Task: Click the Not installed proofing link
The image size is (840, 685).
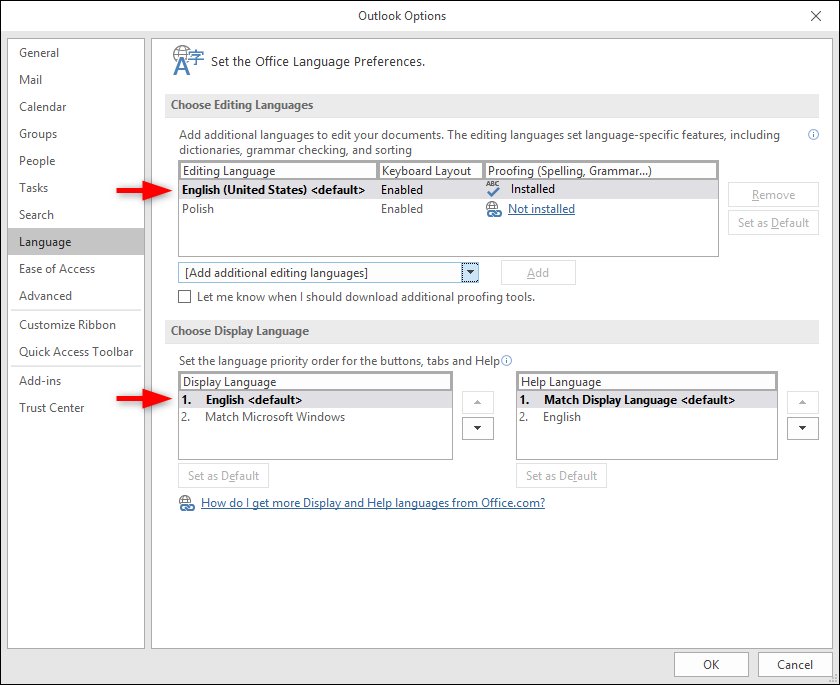Action: [x=541, y=209]
